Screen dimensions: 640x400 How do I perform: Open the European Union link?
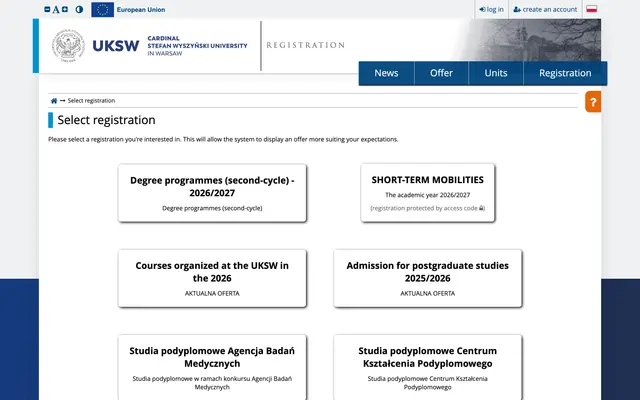coord(141,10)
